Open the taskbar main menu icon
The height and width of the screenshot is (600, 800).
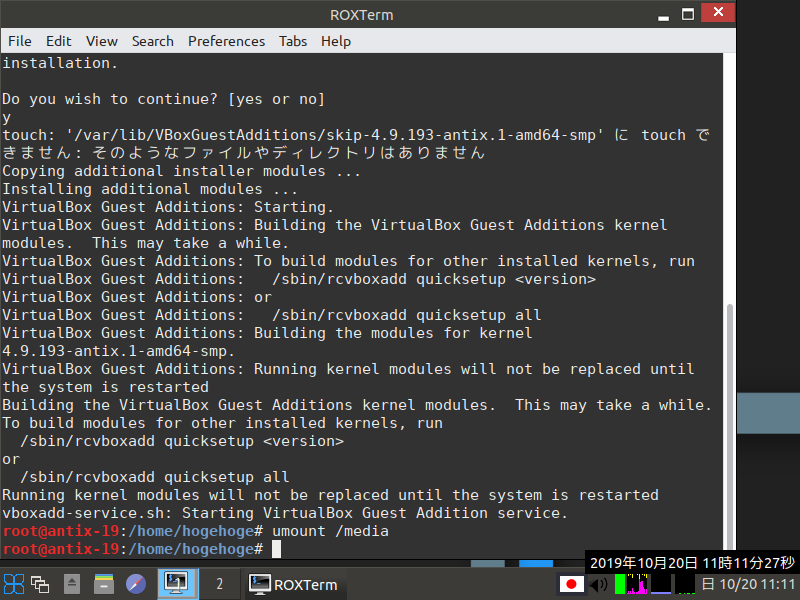click(x=14, y=584)
